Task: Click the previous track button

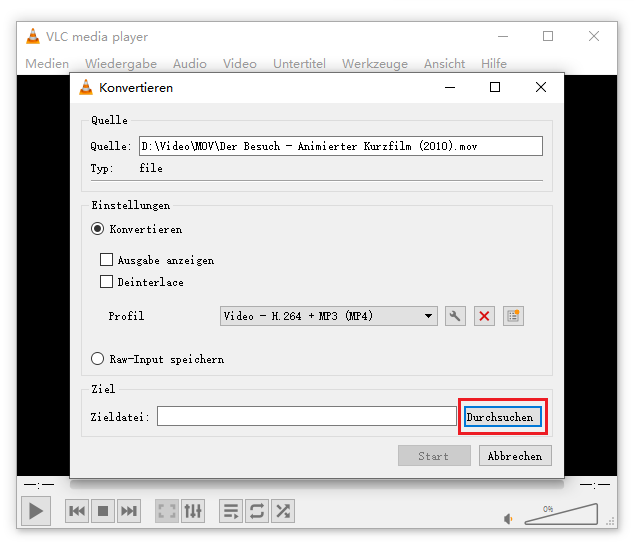Action: point(77,511)
